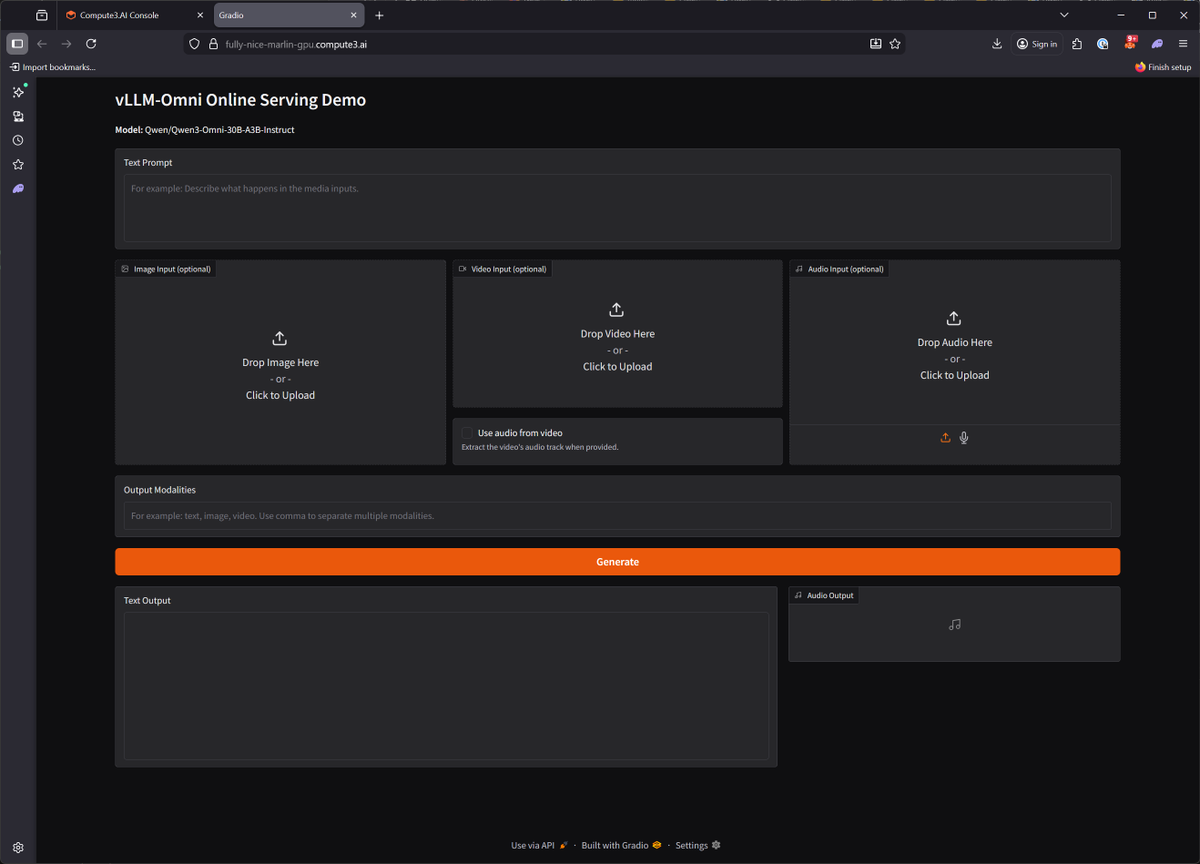
Task: Click upload icon in Audio Input drop area
Action: click(954, 318)
